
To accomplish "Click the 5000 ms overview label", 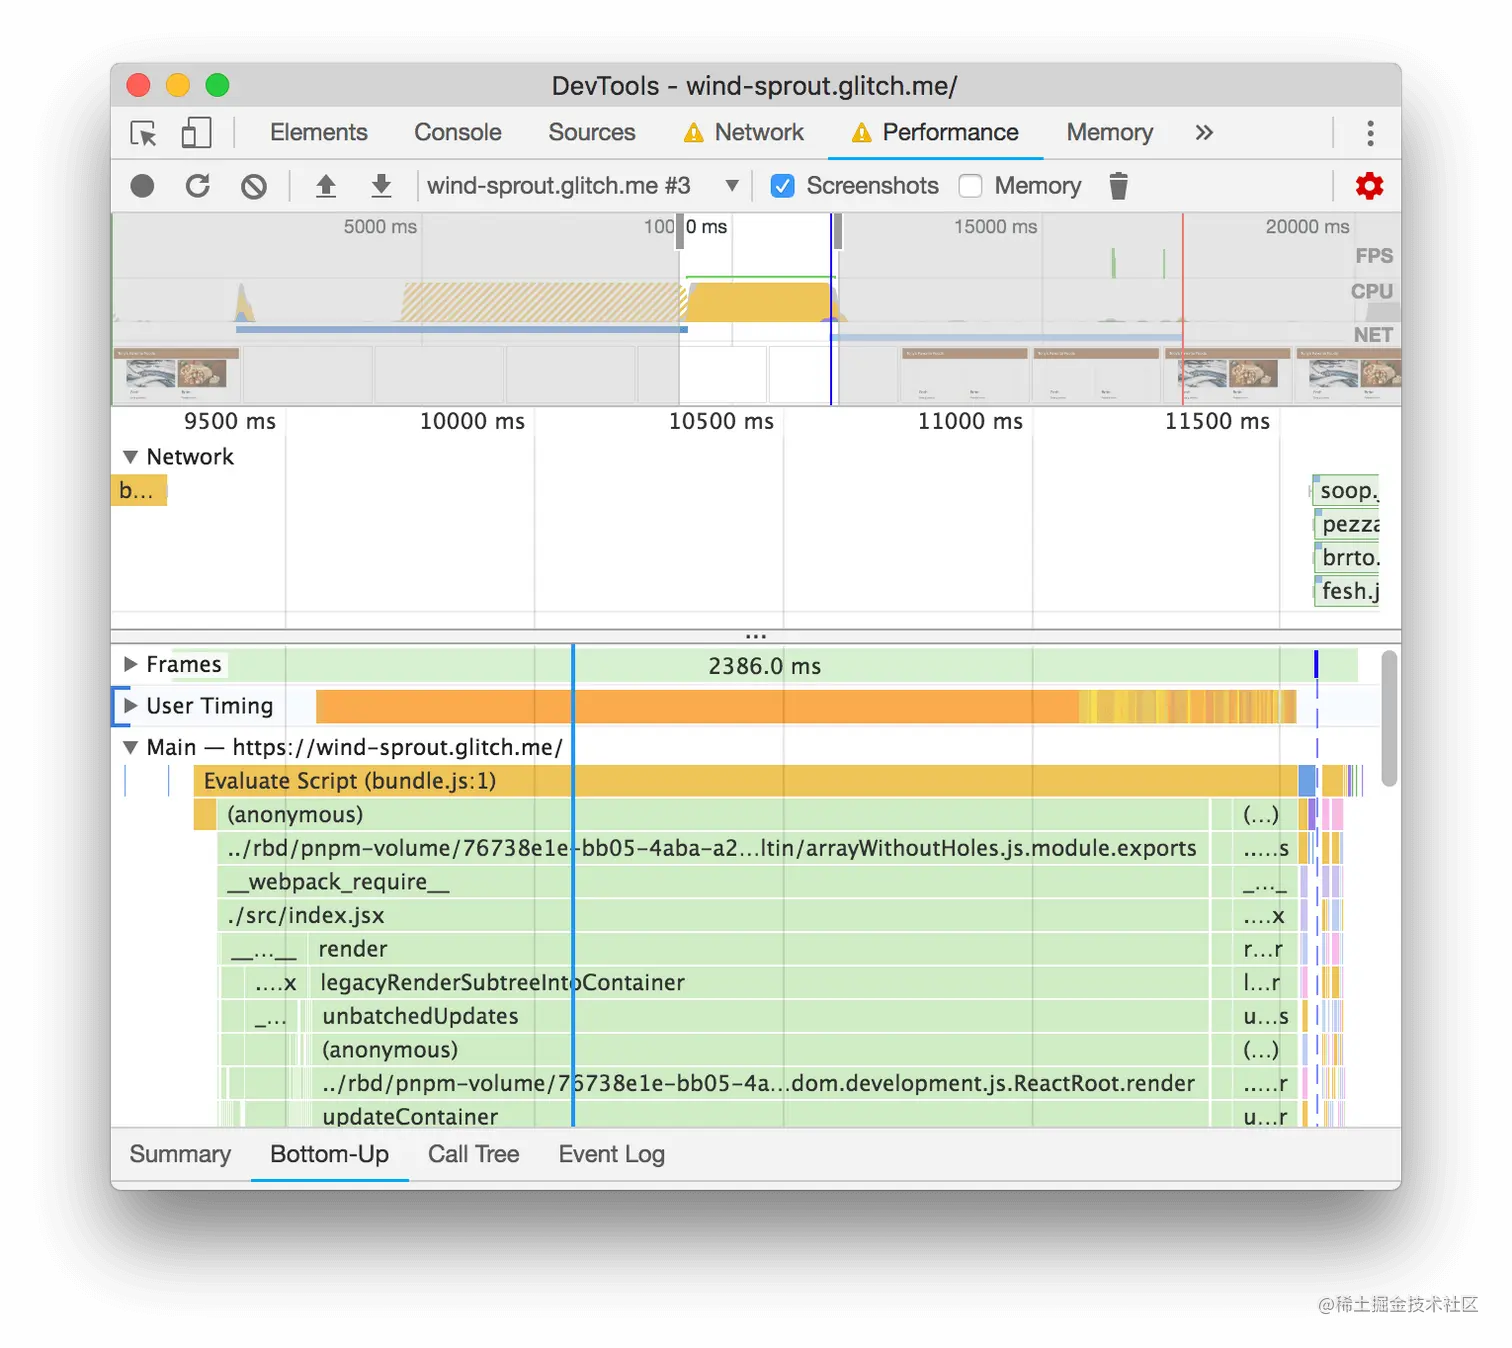I will (380, 227).
